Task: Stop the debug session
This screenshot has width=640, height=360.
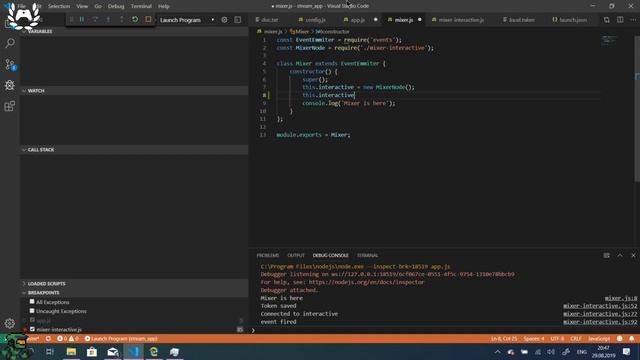Action: (148, 20)
